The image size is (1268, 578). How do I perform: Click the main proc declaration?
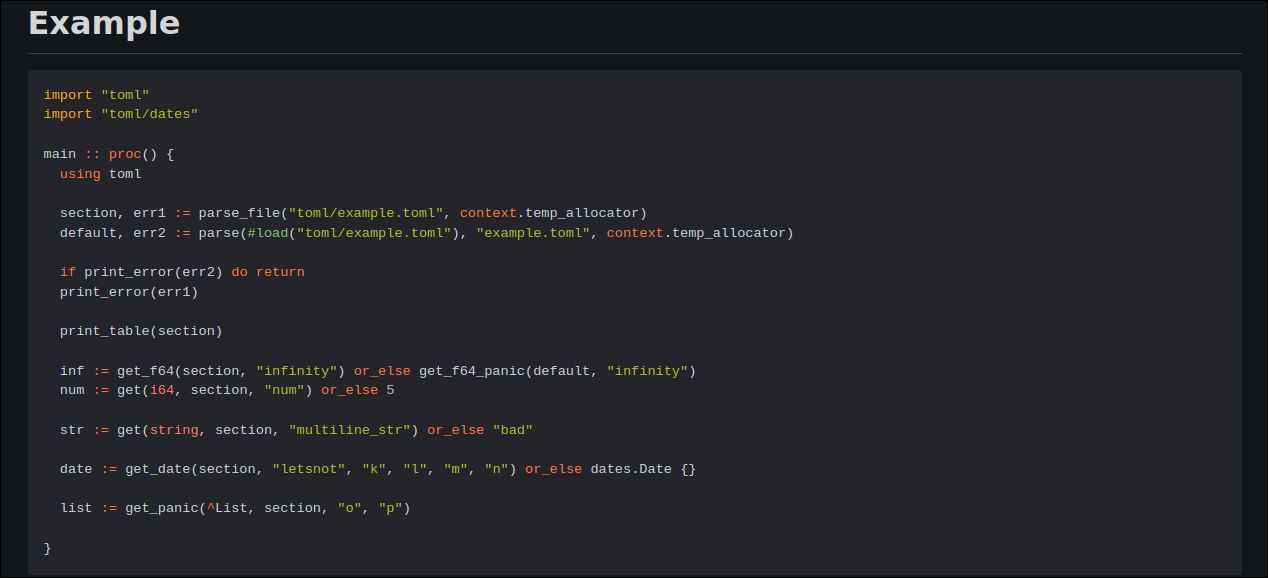pos(108,154)
